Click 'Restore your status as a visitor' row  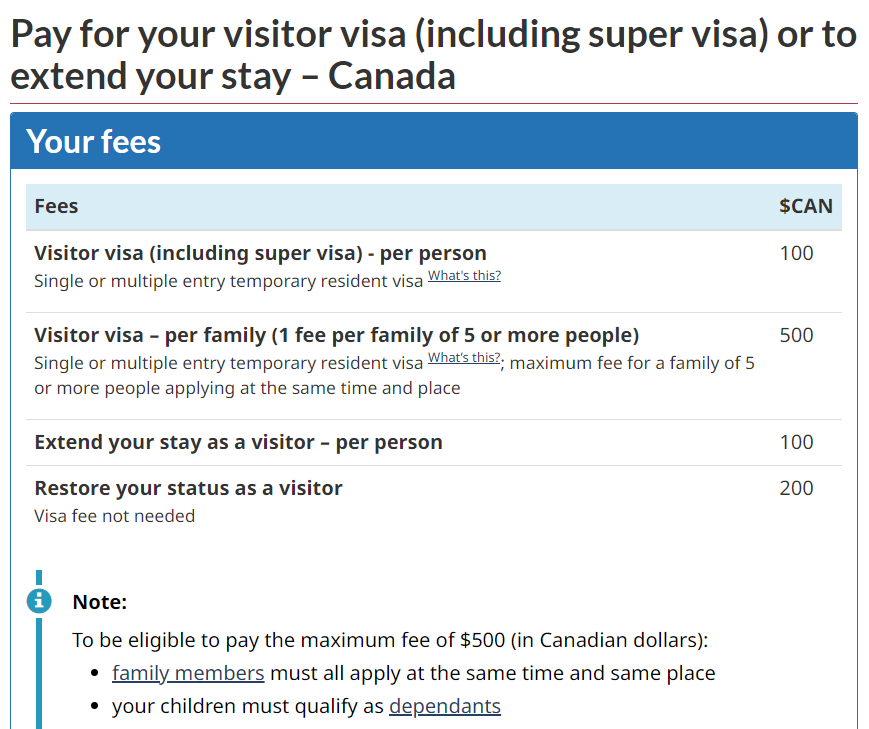click(434, 501)
